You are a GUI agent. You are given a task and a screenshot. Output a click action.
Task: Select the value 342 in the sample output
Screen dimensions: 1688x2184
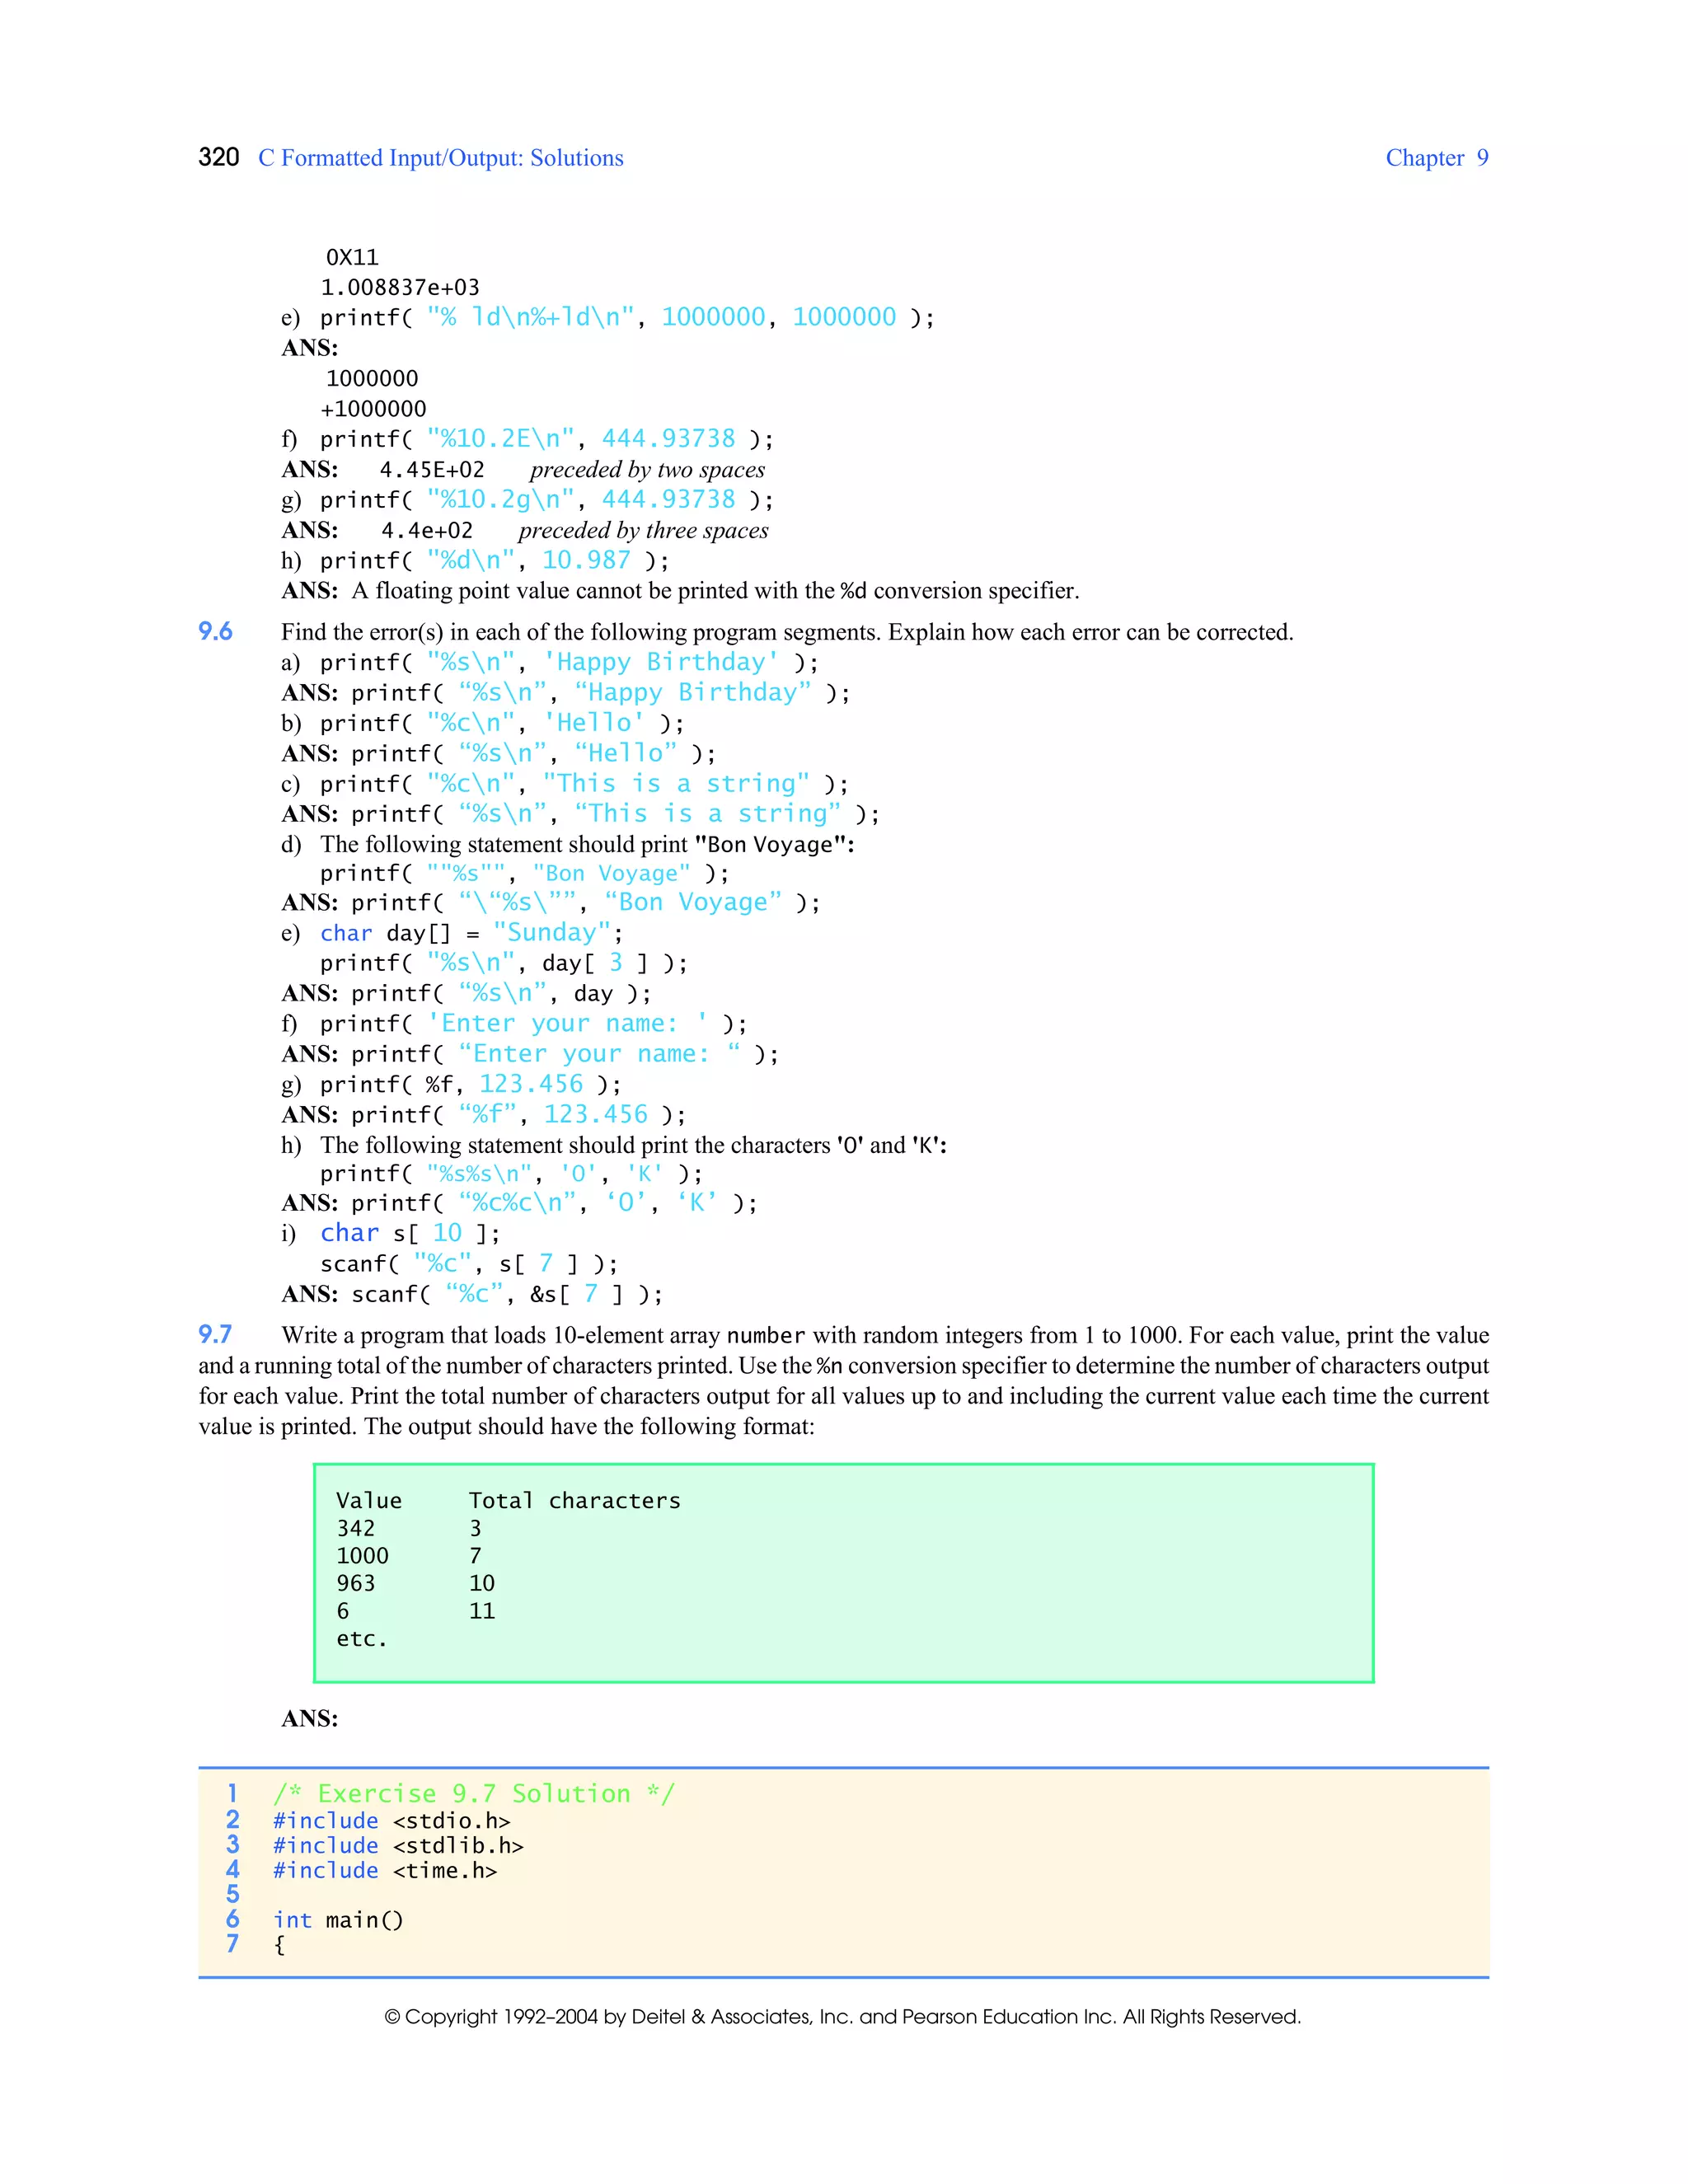click(x=356, y=1529)
